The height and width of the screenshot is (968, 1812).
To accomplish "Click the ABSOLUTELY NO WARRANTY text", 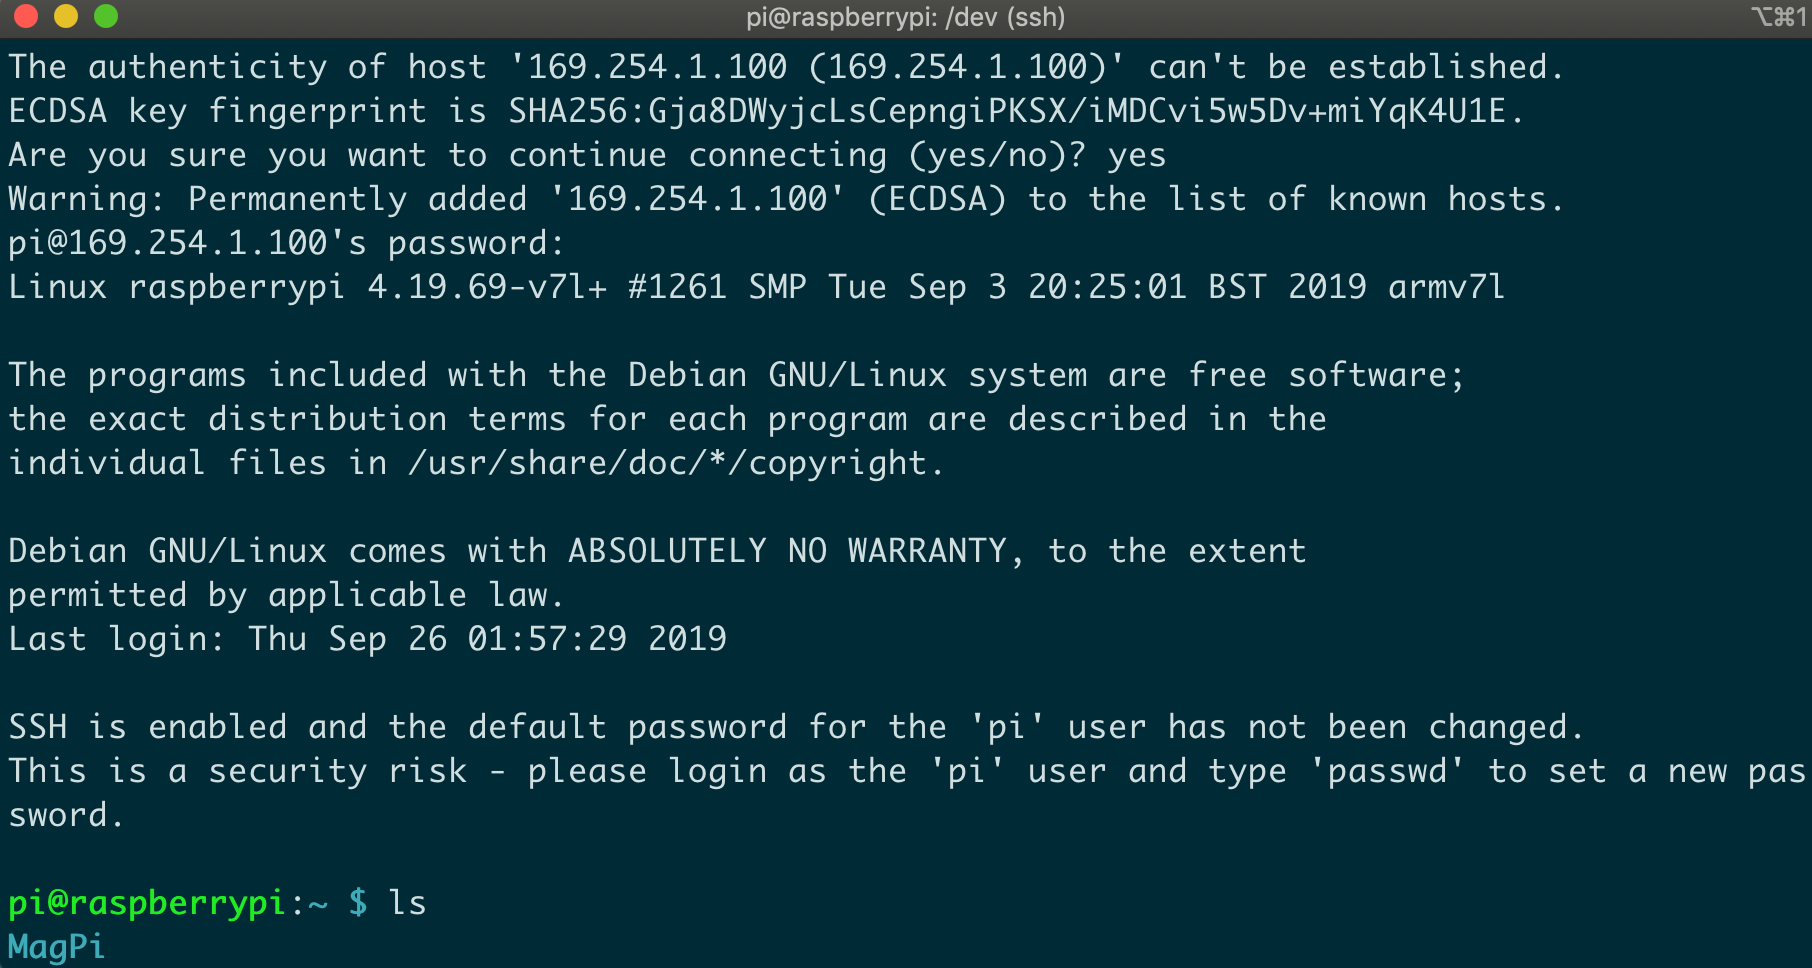I will pos(788,551).
